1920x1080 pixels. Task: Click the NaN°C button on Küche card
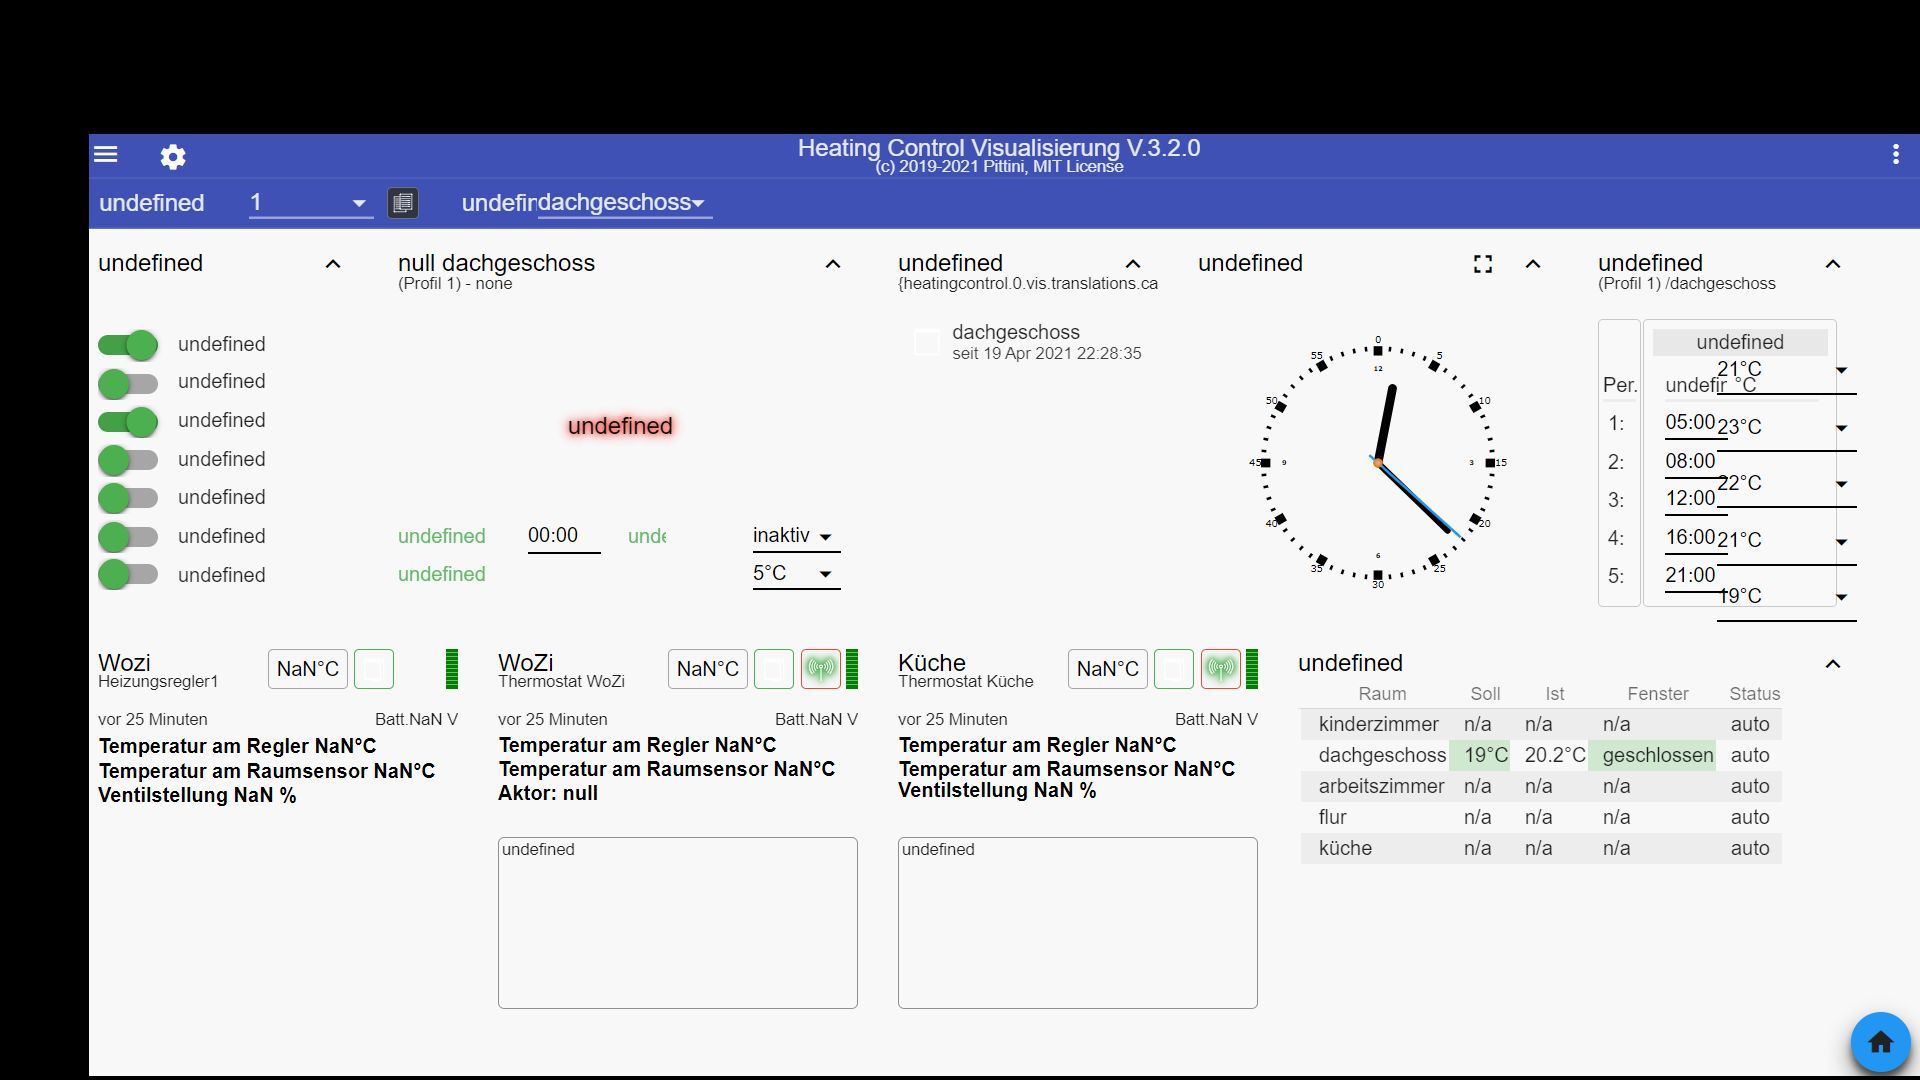(1107, 669)
